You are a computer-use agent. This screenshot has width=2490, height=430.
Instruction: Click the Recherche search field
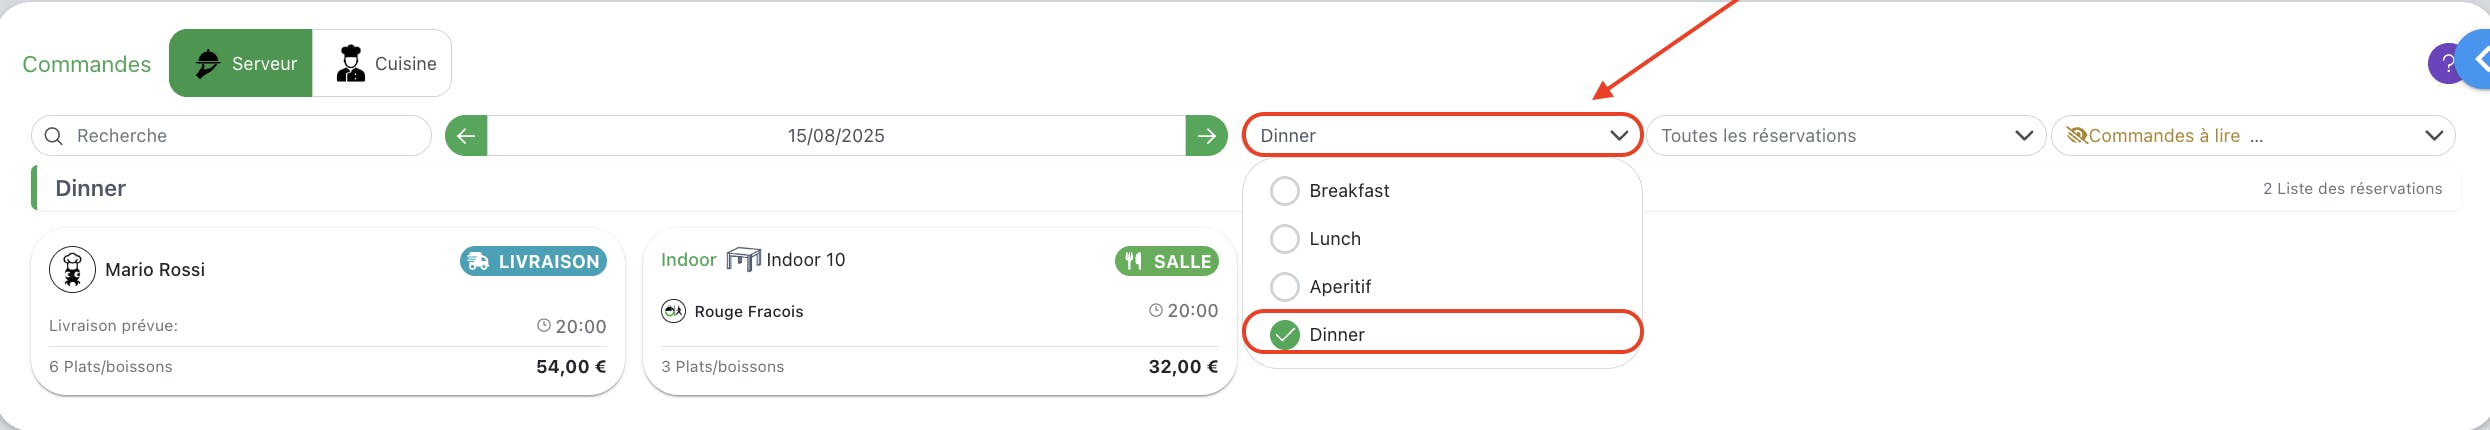[x=232, y=136]
